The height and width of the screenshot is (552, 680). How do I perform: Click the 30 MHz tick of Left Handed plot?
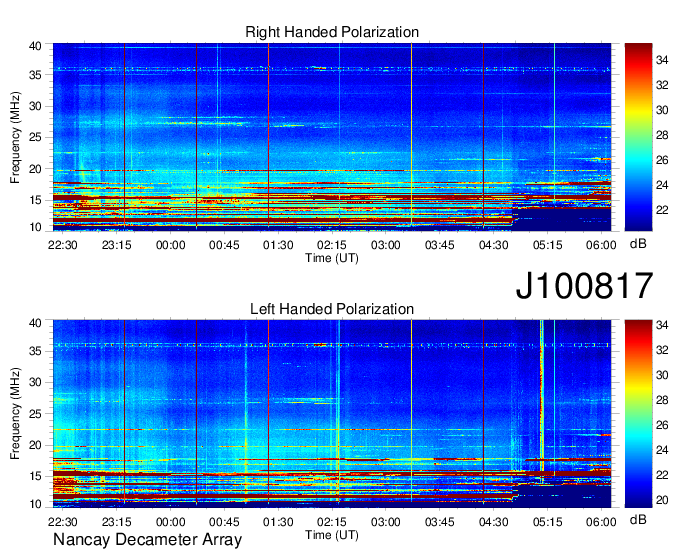35,382
